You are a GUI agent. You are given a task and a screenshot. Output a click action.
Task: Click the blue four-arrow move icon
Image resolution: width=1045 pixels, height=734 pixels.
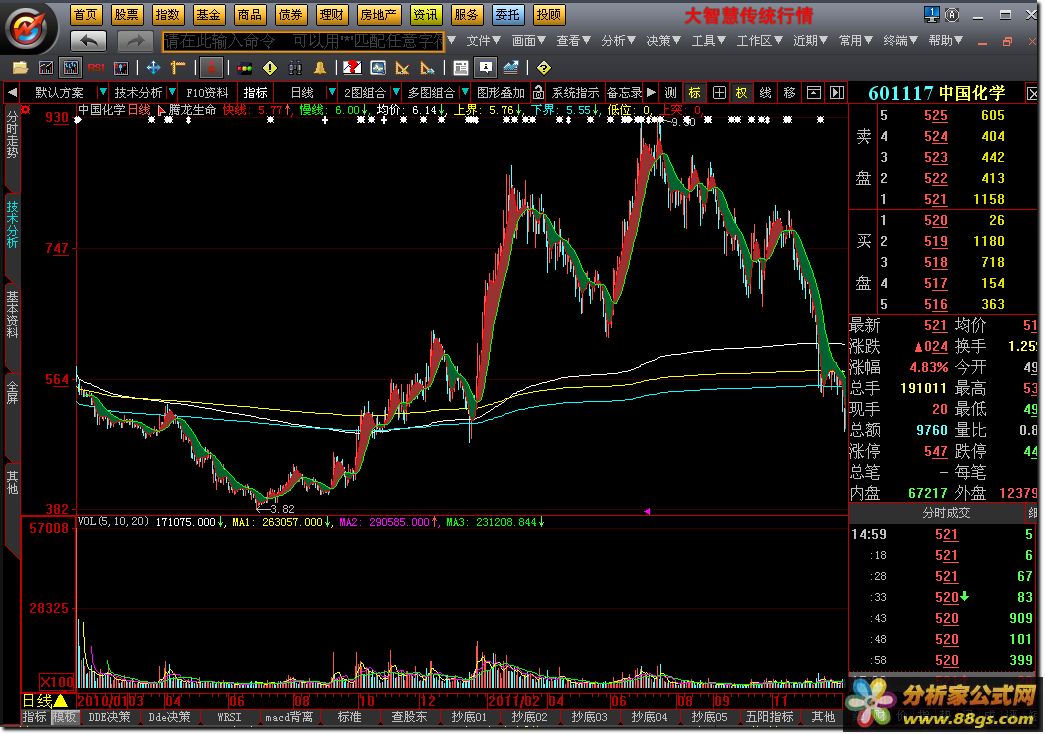[153, 67]
